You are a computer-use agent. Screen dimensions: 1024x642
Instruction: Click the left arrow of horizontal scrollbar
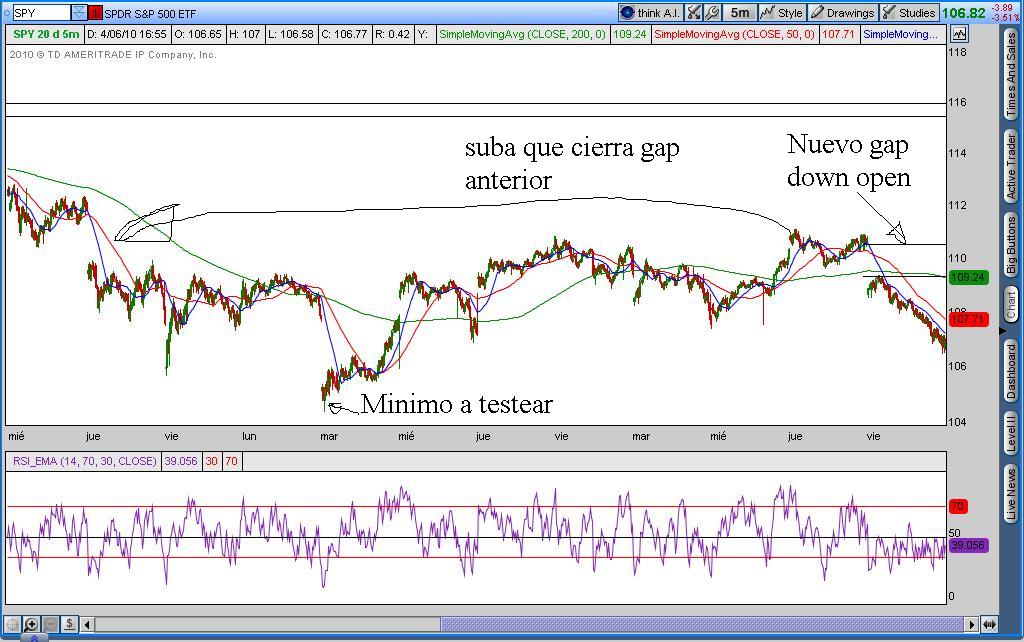click(88, 624)
